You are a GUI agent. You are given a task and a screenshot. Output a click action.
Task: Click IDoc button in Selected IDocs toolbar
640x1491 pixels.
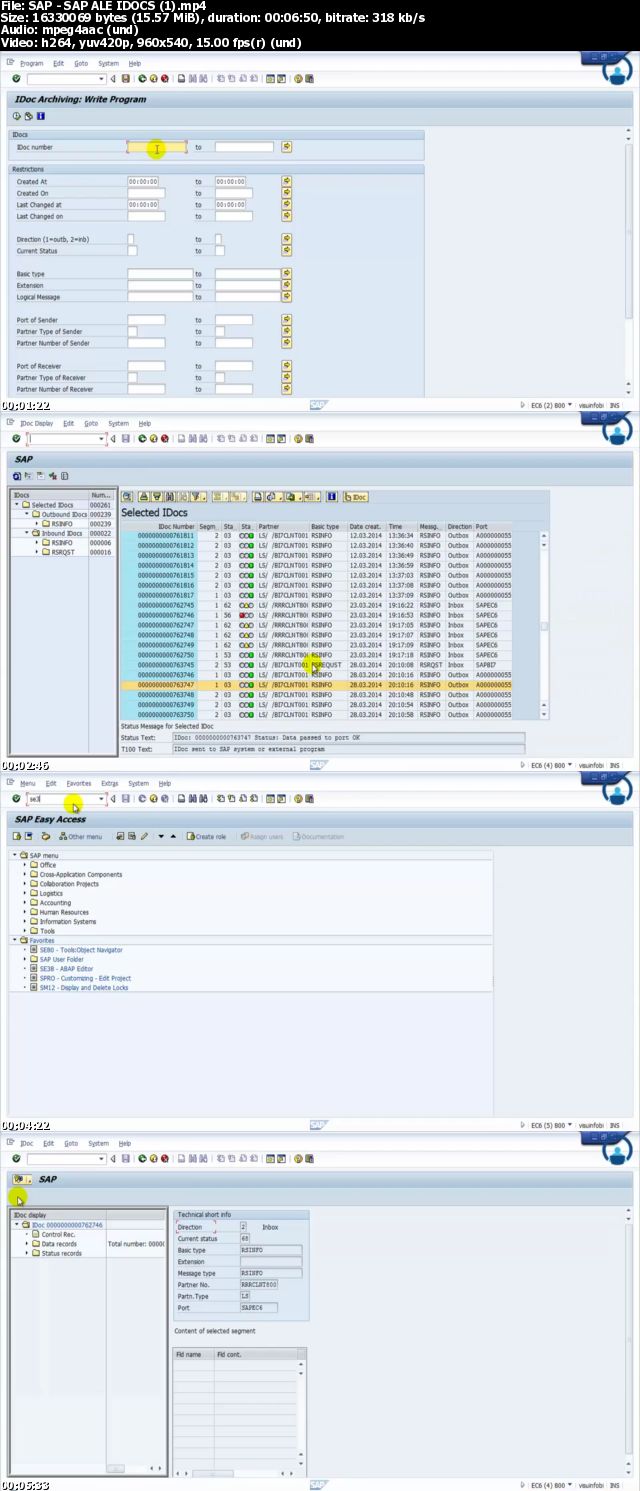[355, 496]
